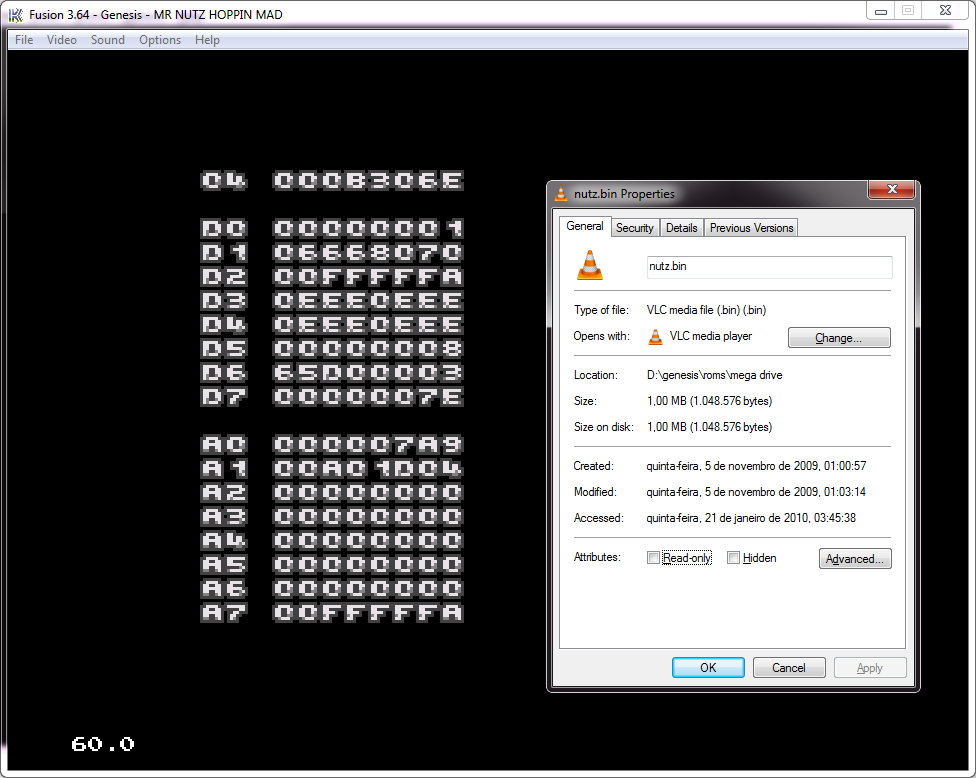This screenshot has width=976, height=778.
Task: Open Advanced... attributes dialog
Action: point(855,558)
